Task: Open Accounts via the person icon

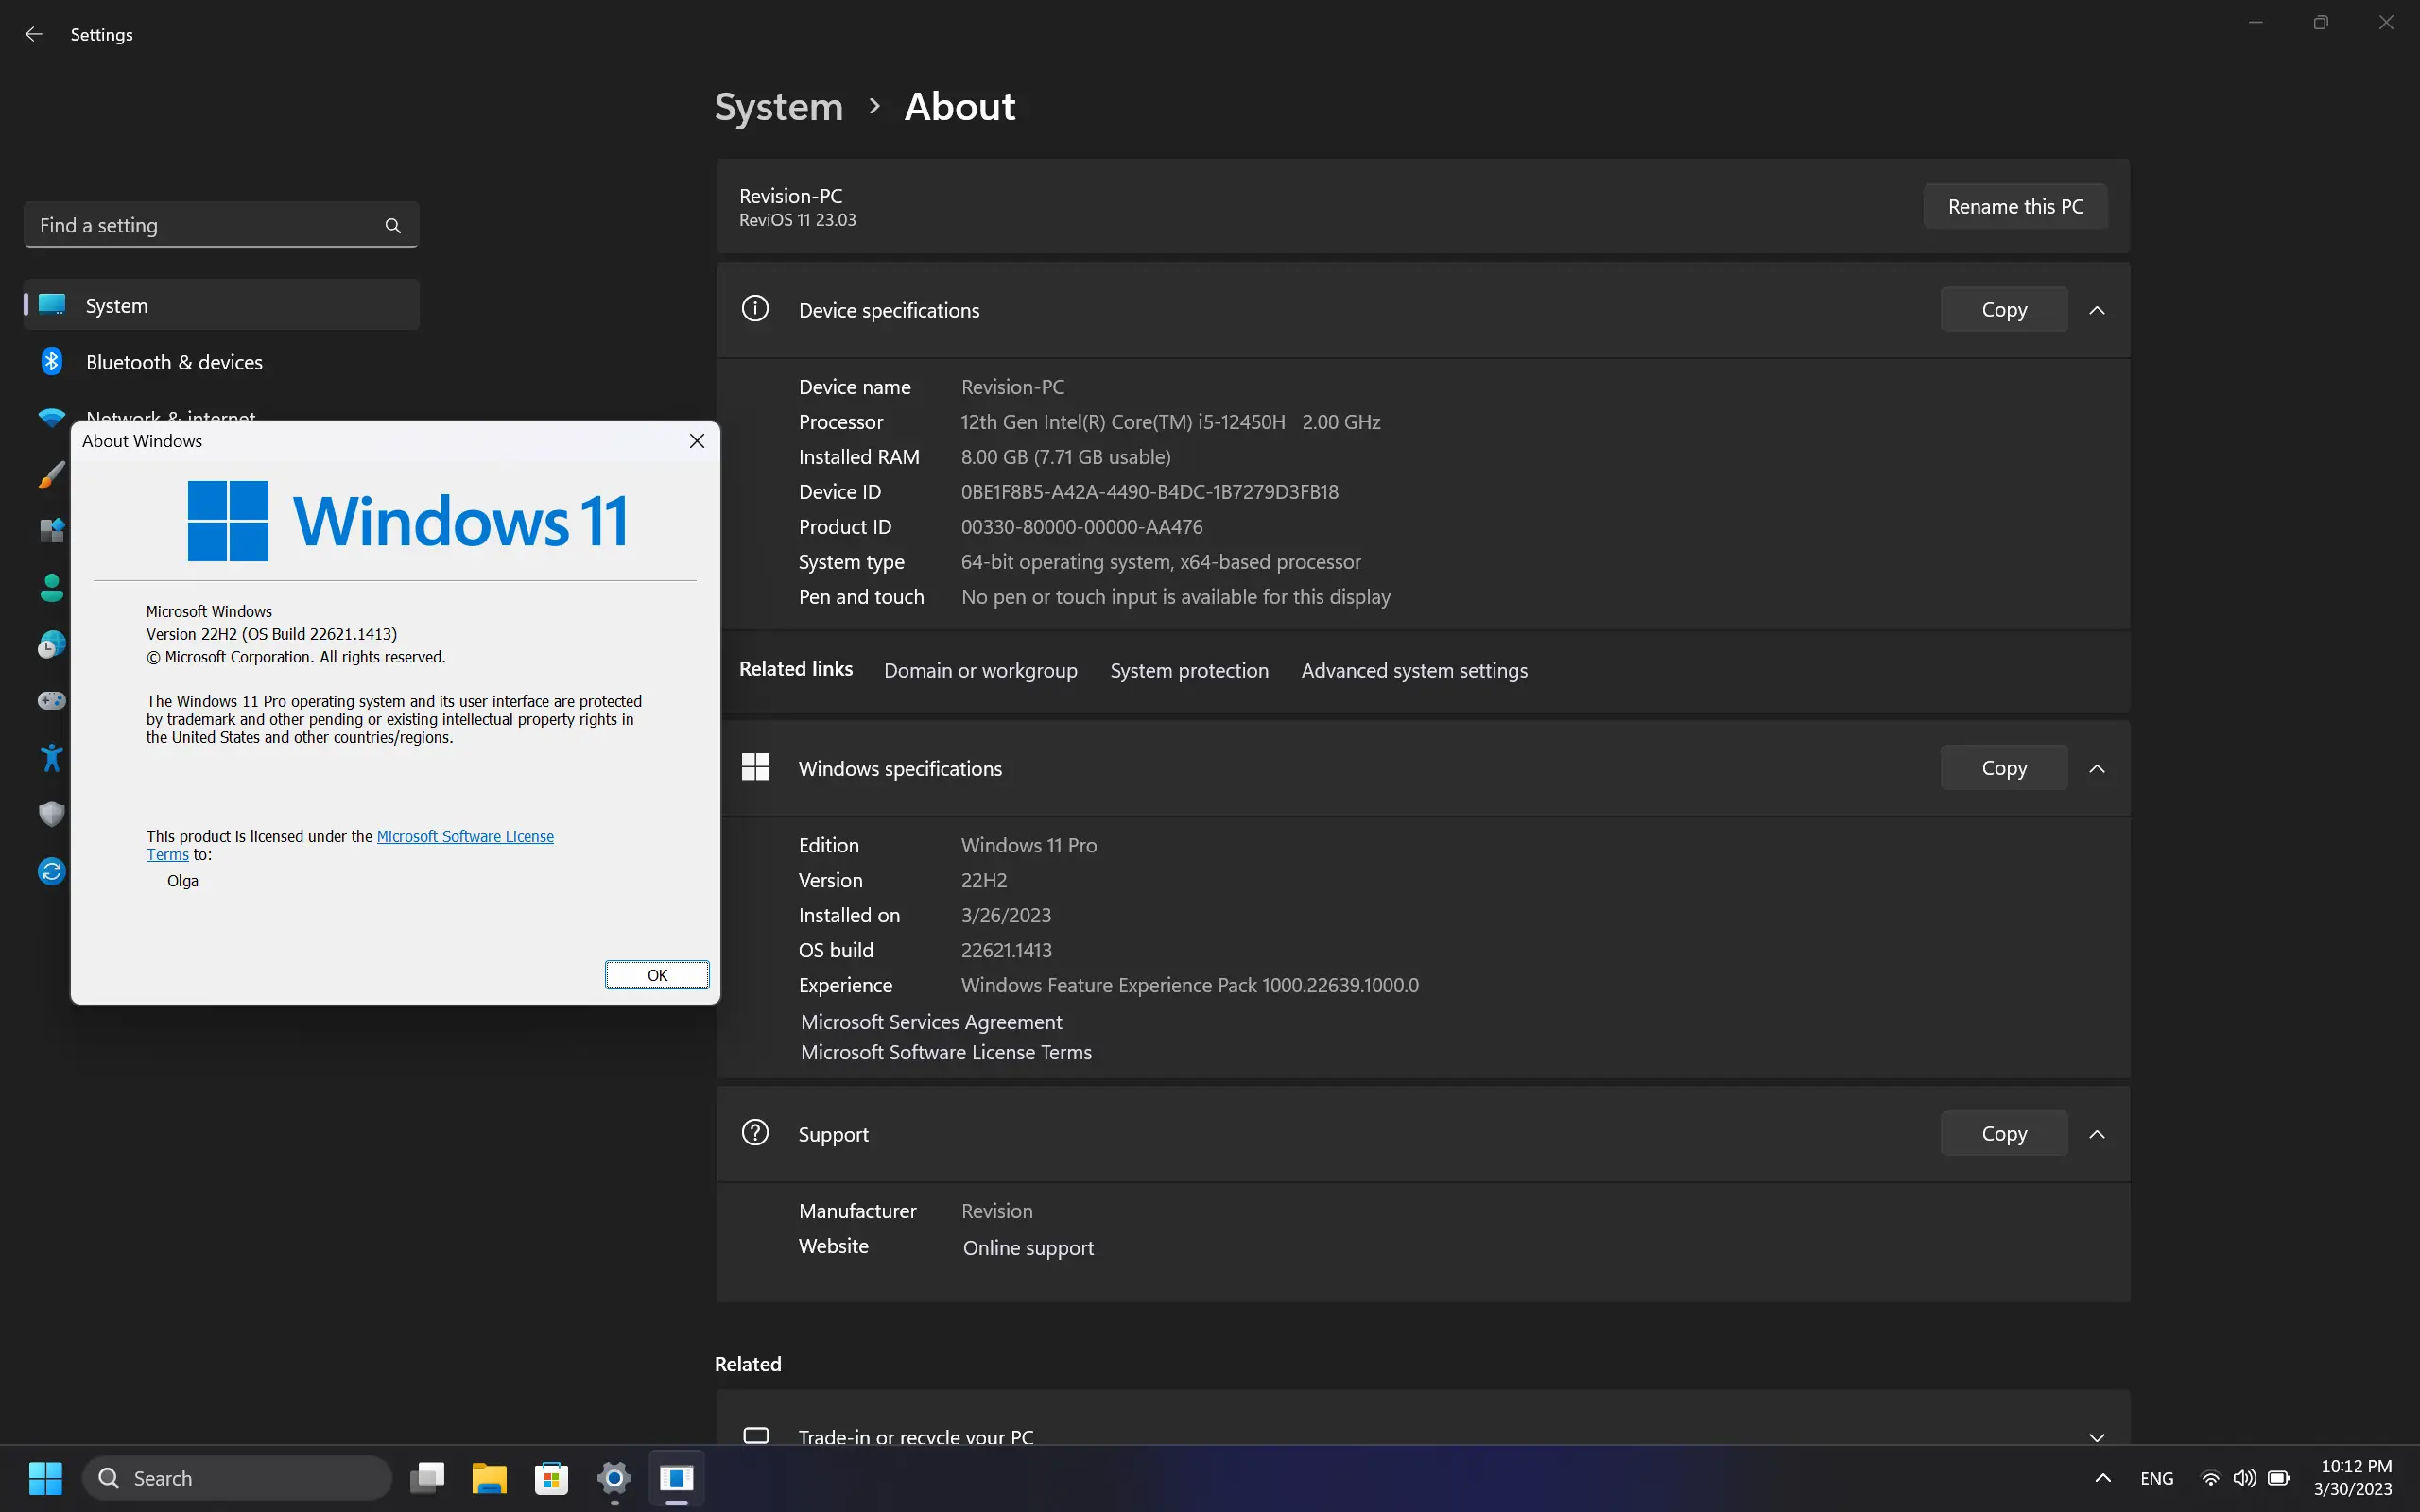Action: pyautogui.click(x=52, y=588)
